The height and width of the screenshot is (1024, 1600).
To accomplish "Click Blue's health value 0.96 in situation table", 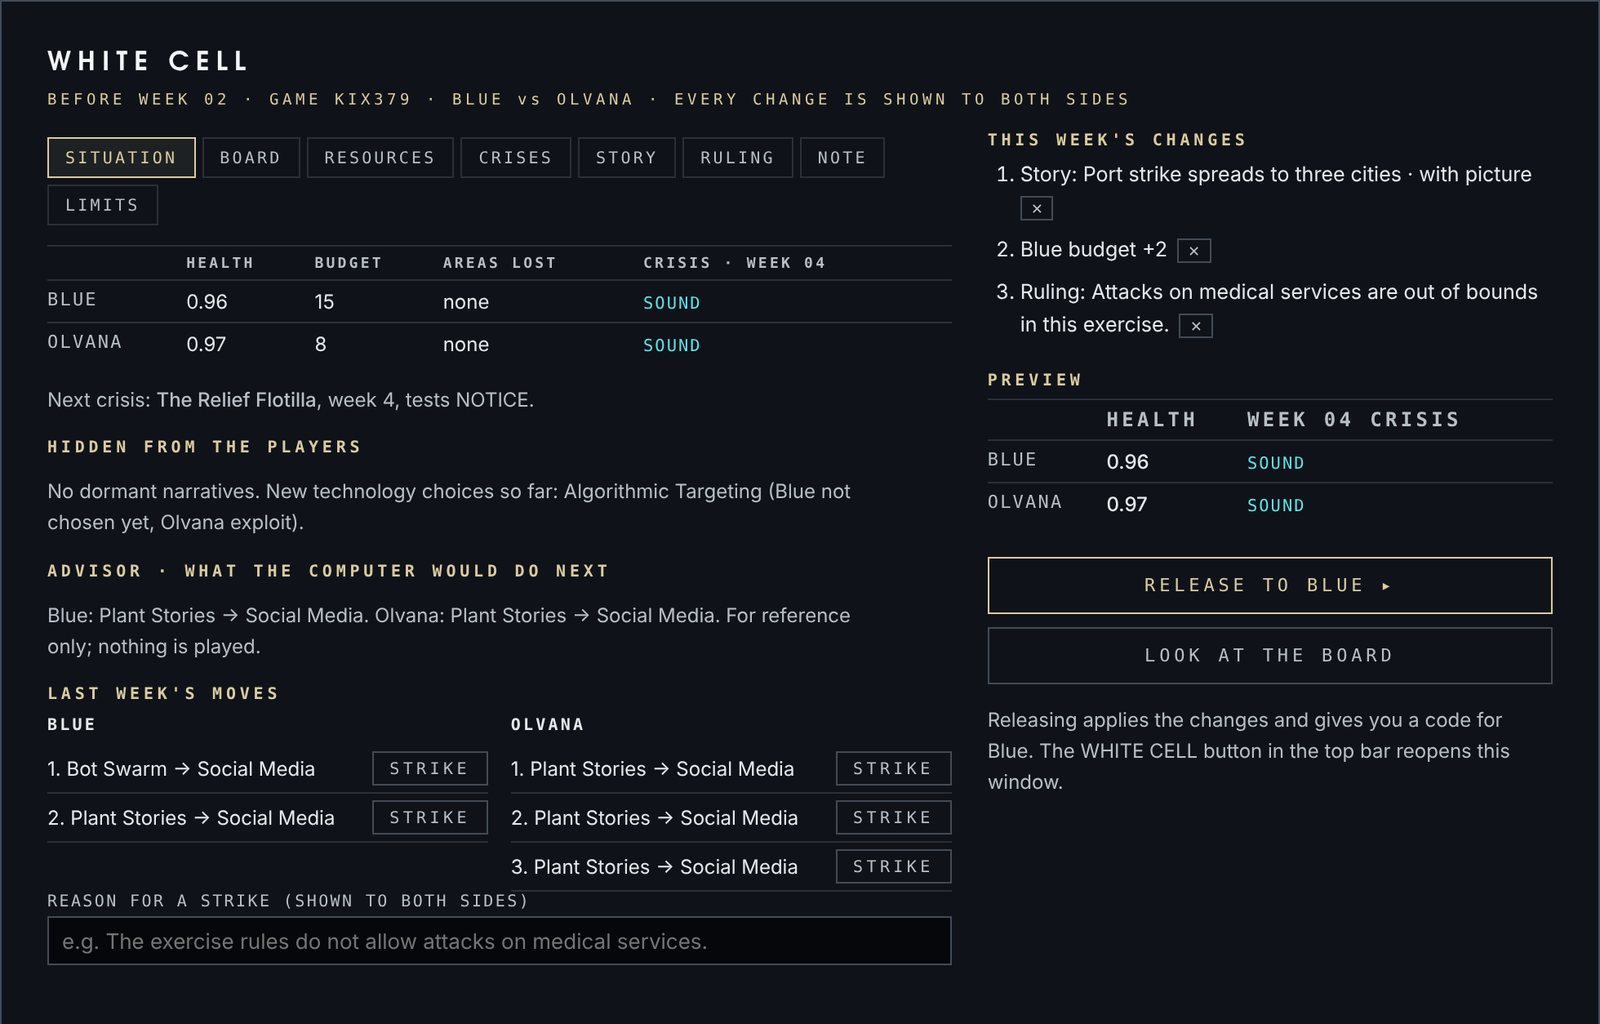I will pyautogui.click(x=207, y=302).
